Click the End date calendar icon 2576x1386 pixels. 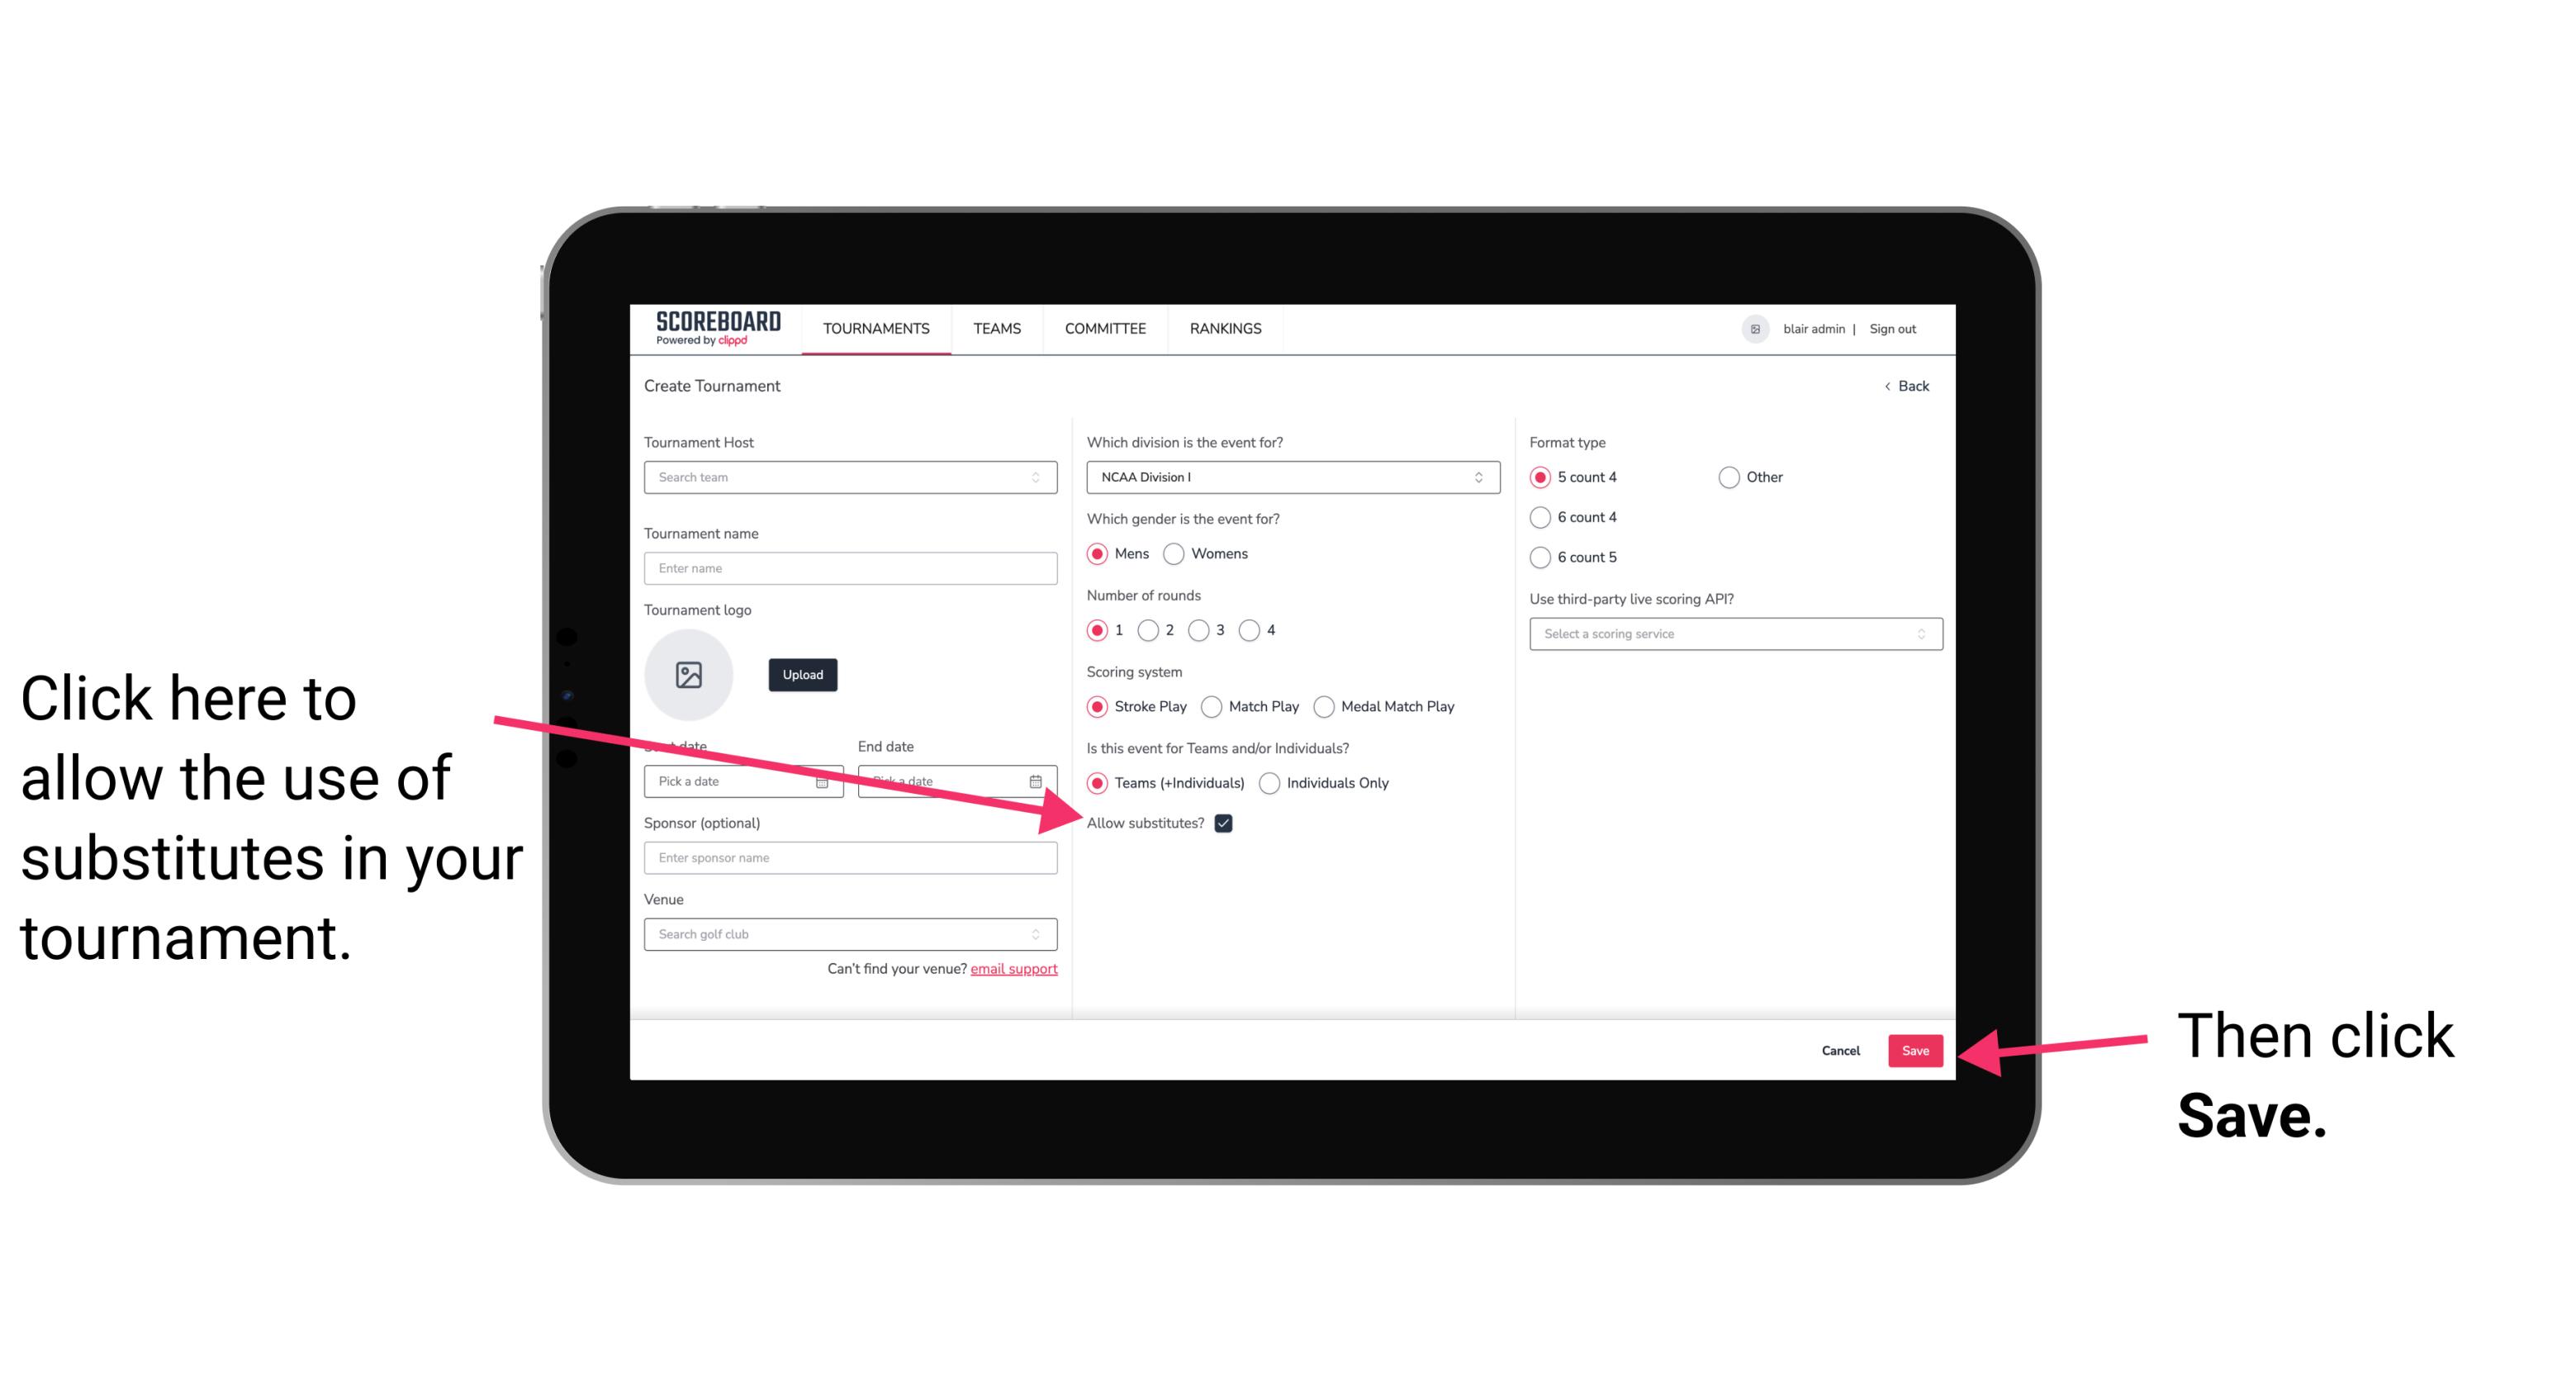[1039, 780]
